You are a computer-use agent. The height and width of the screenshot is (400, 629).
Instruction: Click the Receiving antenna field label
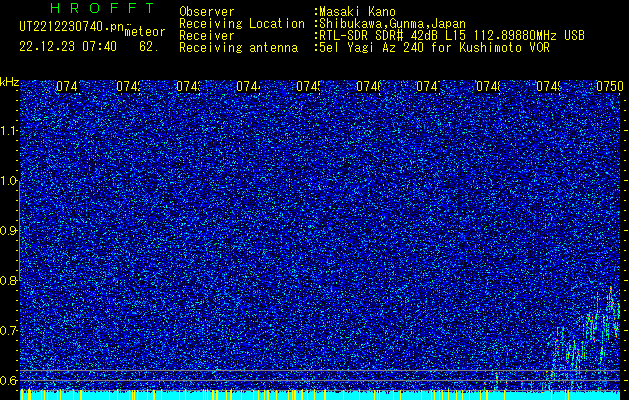[x=238, y=47]
